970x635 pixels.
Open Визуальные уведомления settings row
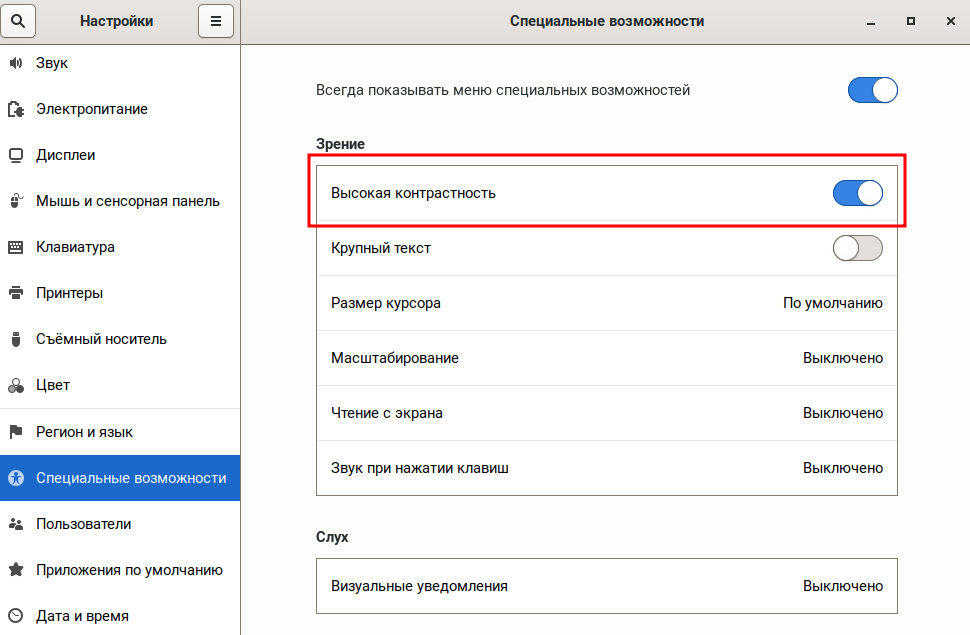pos(606,586)
